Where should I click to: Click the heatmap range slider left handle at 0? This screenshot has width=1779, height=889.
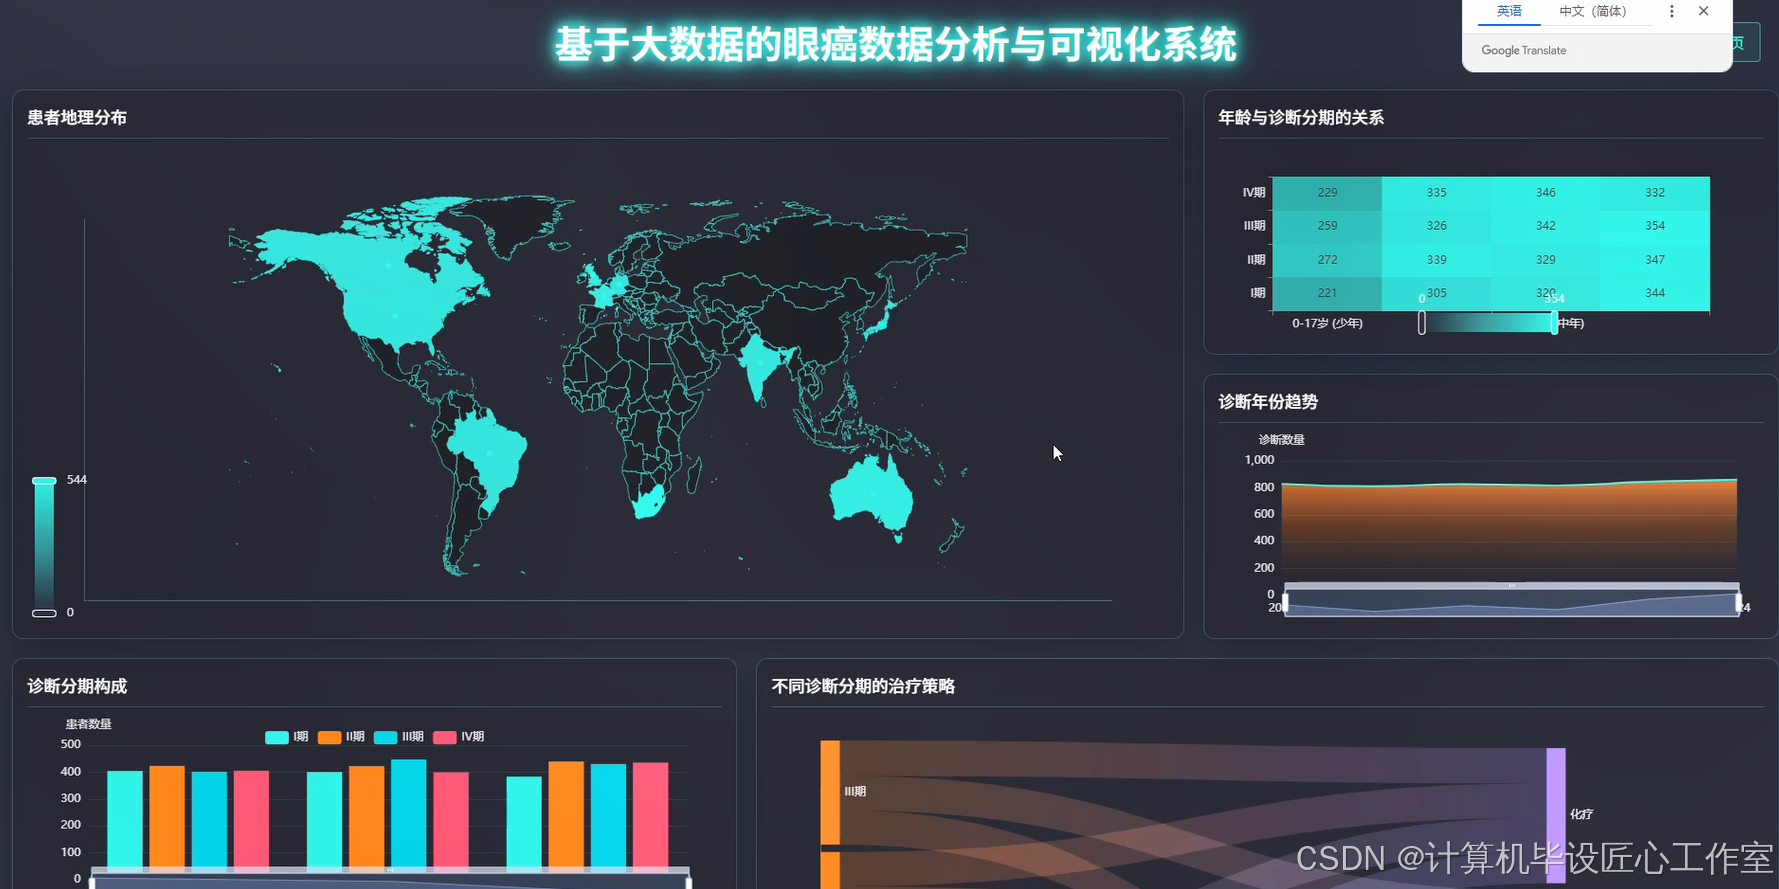point(1422,322)
